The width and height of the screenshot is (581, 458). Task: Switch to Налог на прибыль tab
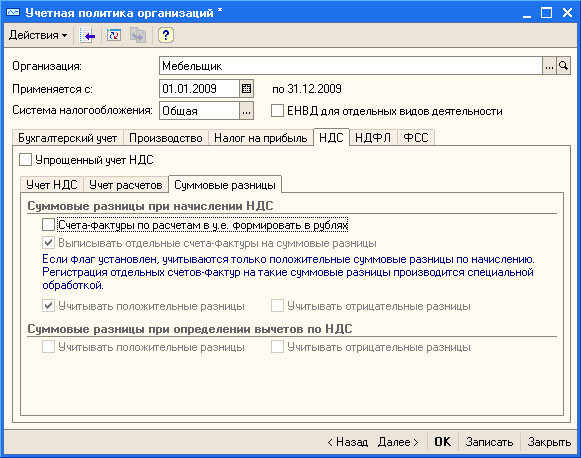point(260,138)
